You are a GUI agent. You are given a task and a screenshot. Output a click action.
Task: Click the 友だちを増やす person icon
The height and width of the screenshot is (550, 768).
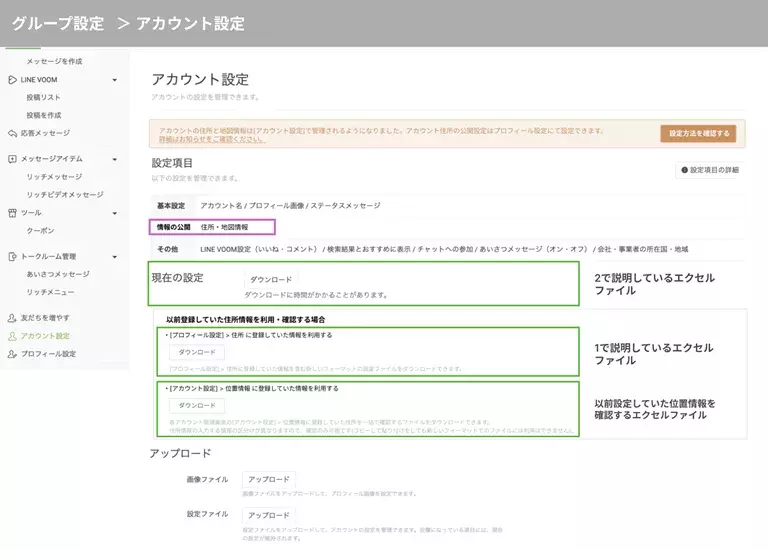[12, 317]
